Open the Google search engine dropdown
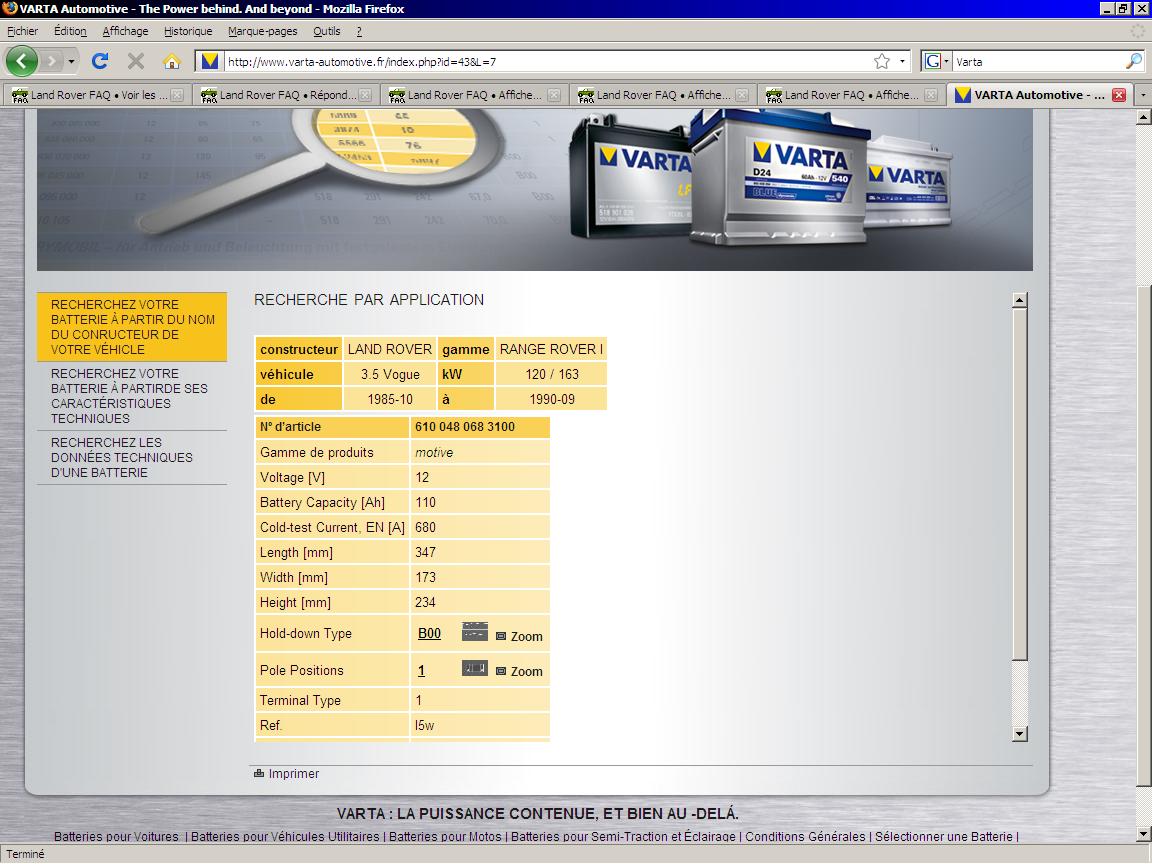The height and width of the screenshot is (864, 1152). coord(936,61)
